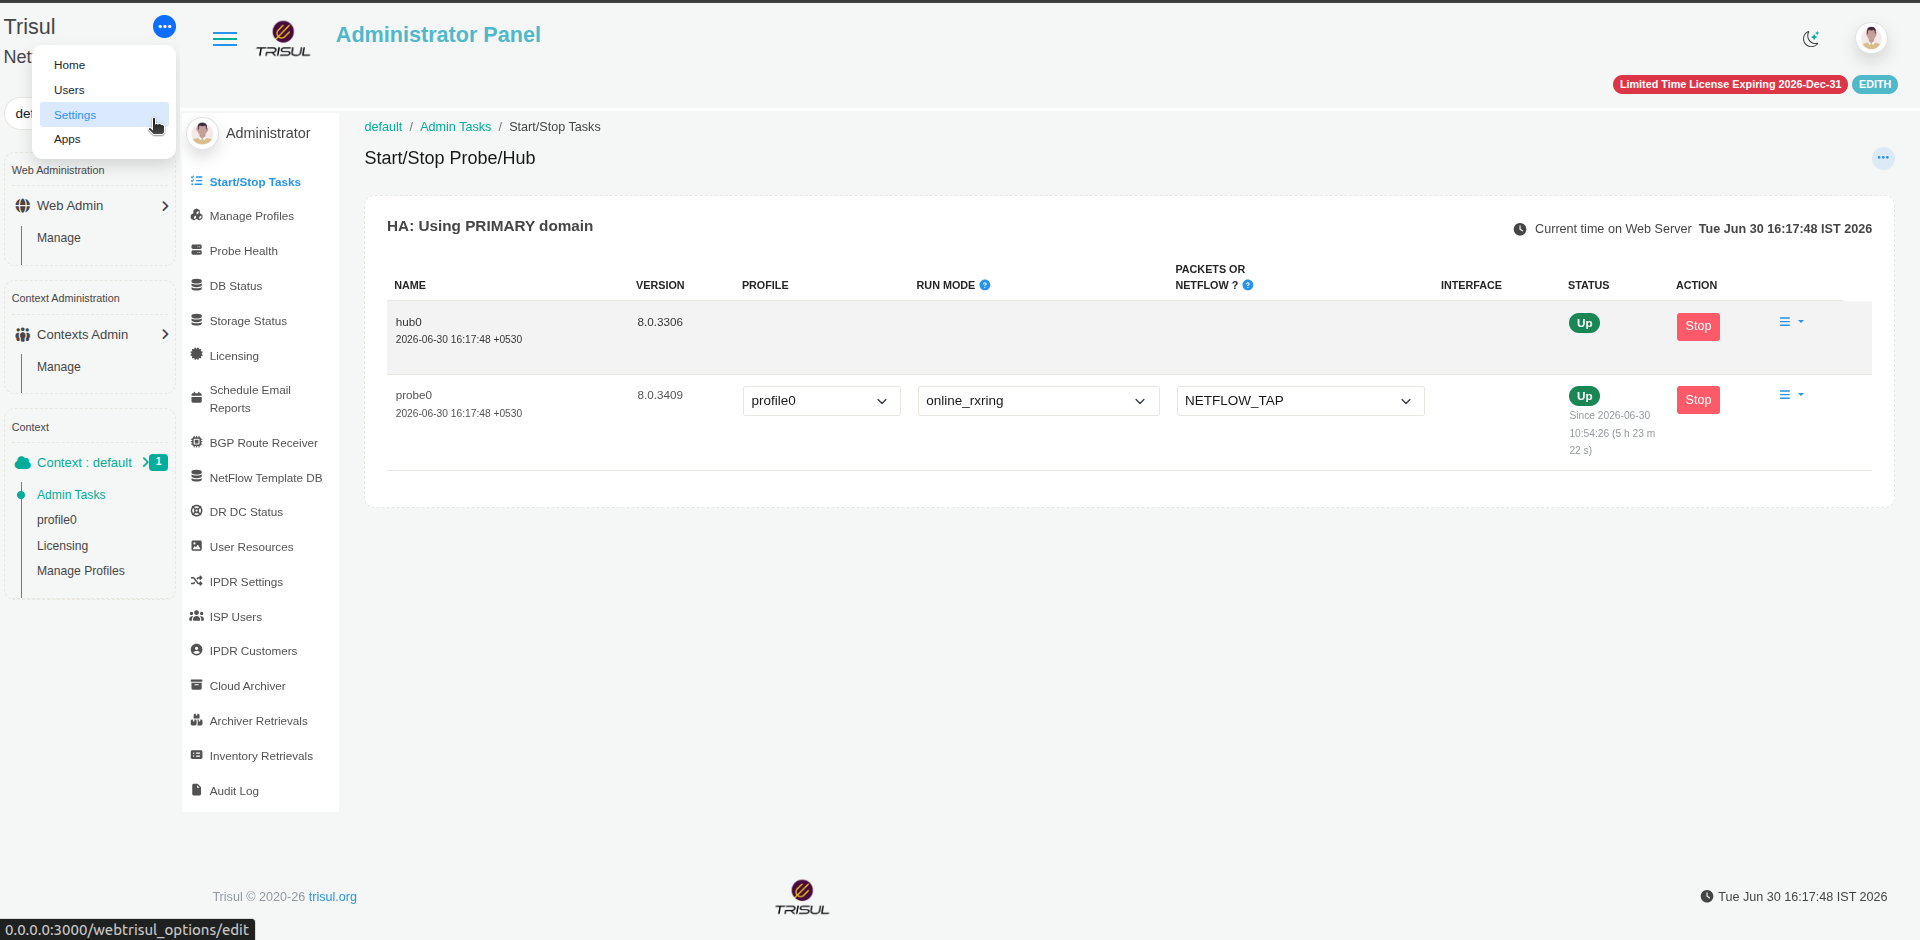This screenshot has height=940, width=1920.
Task: Select Settings in the popup menu
Action: click(104, 115)
